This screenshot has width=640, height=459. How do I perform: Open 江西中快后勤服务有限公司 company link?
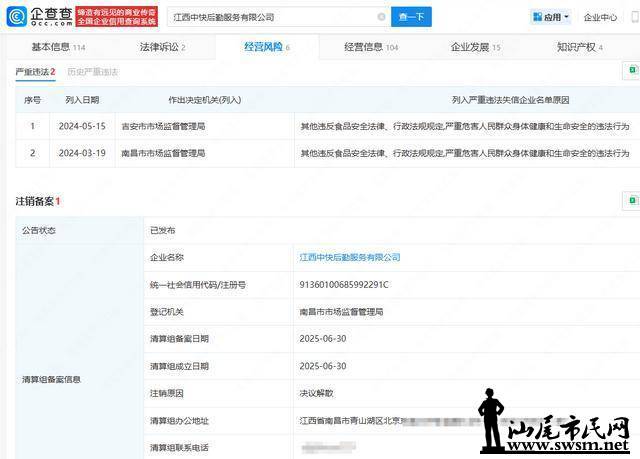click(x=350, y=257)
